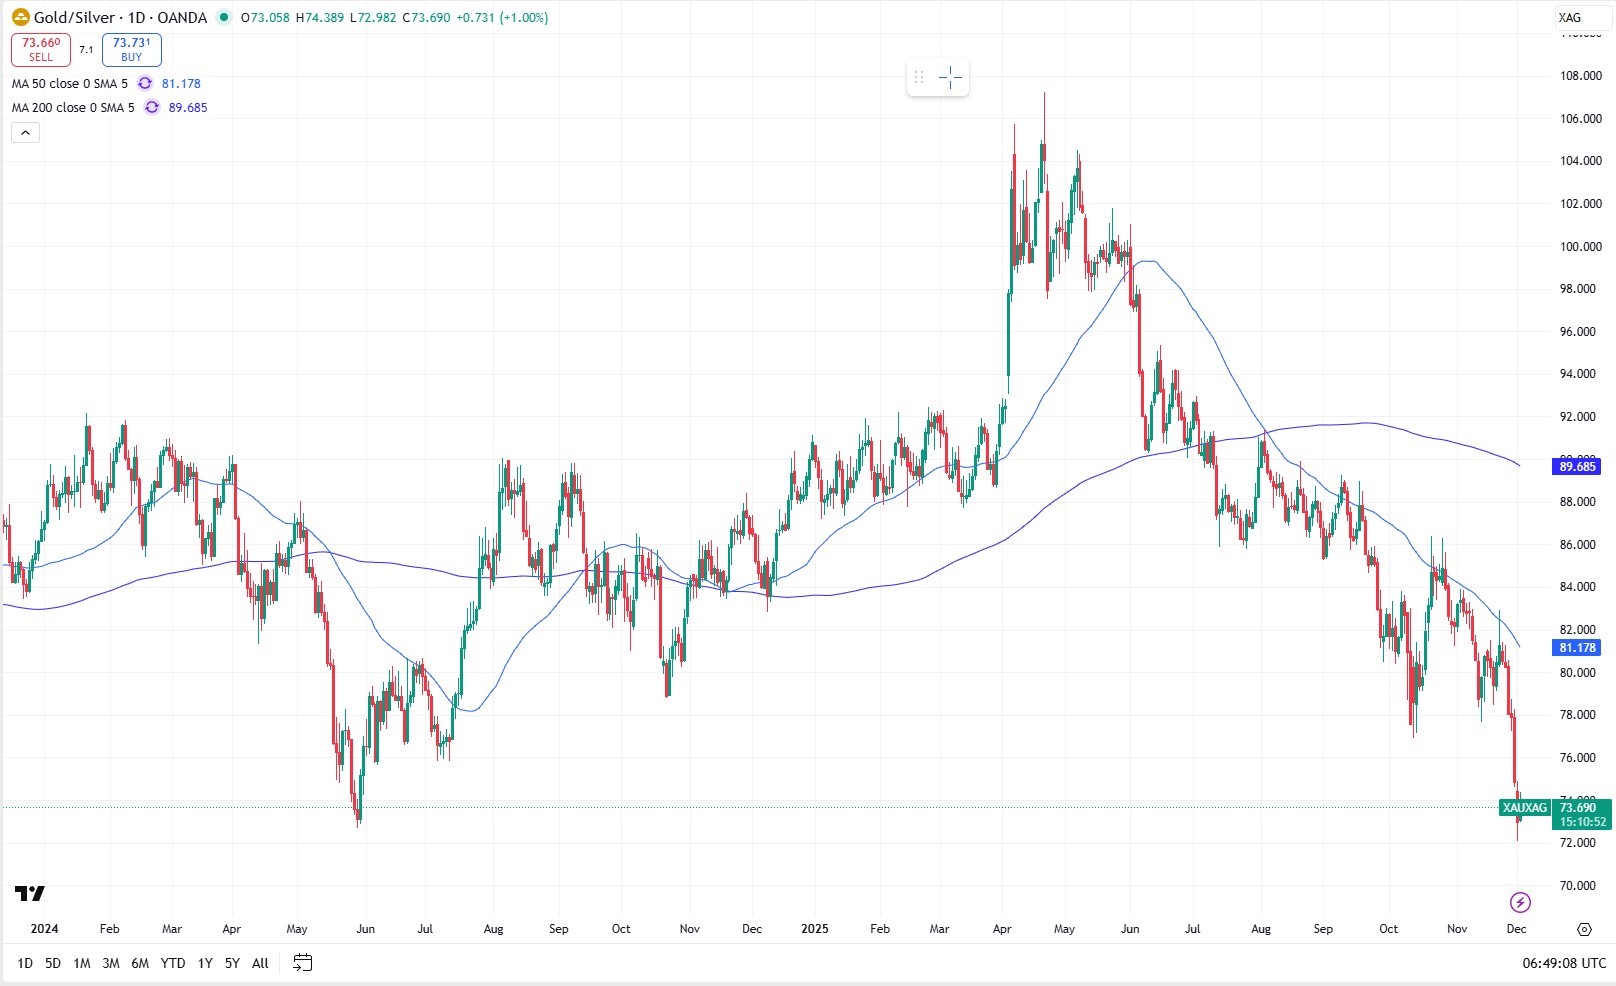
Task: Click the crosshair icon in floating toolbar
Action: pos(950,77)
